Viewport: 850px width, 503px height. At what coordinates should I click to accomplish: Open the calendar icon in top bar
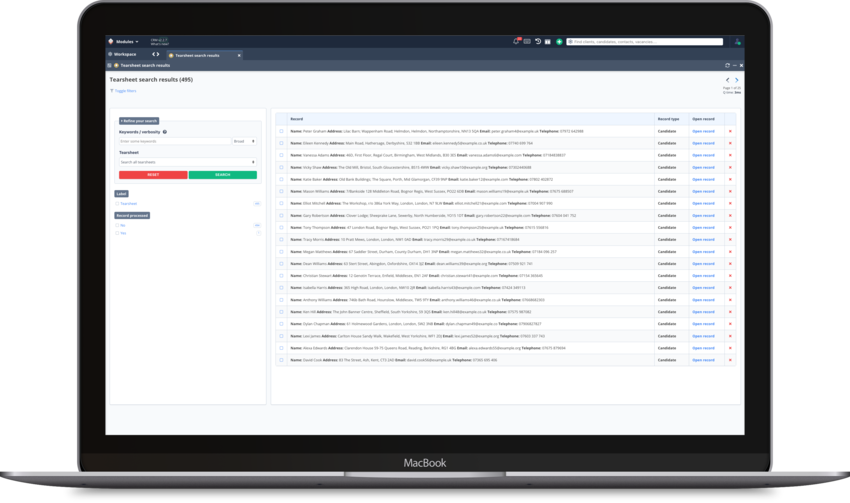pos(548,41)
